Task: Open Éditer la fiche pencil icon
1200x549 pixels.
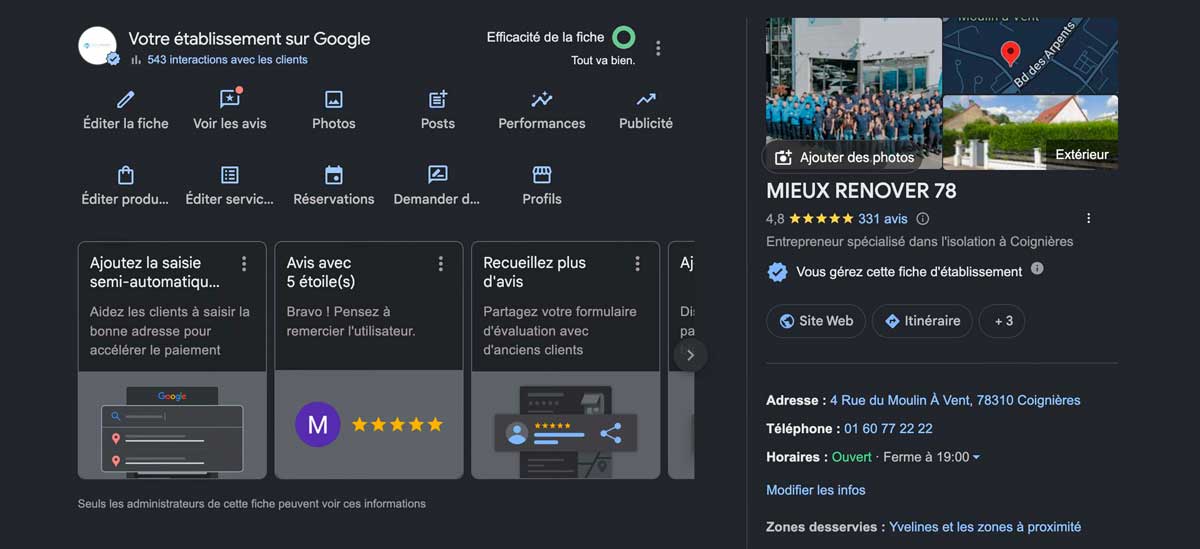Action: coord(126,99)
